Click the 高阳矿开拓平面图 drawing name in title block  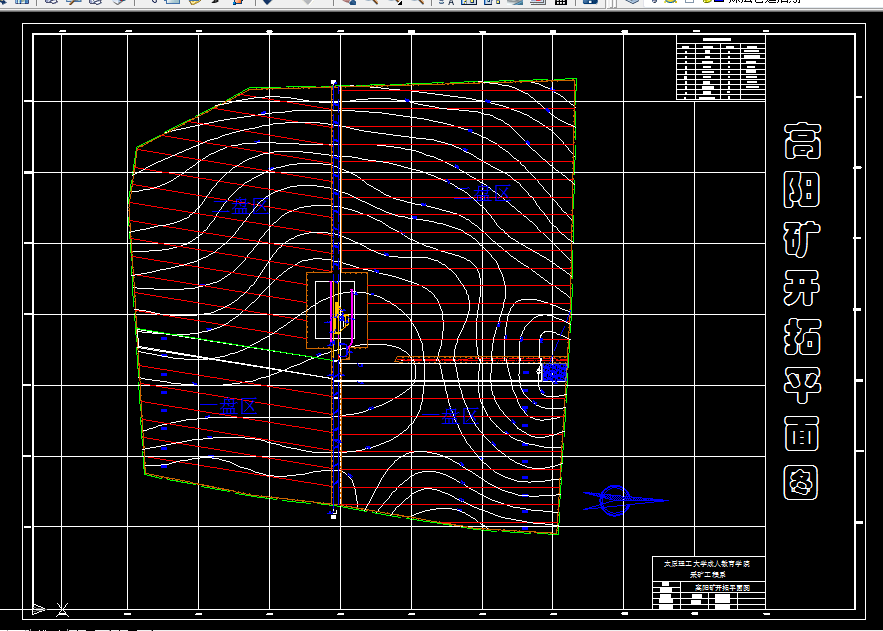click(722, 588)
